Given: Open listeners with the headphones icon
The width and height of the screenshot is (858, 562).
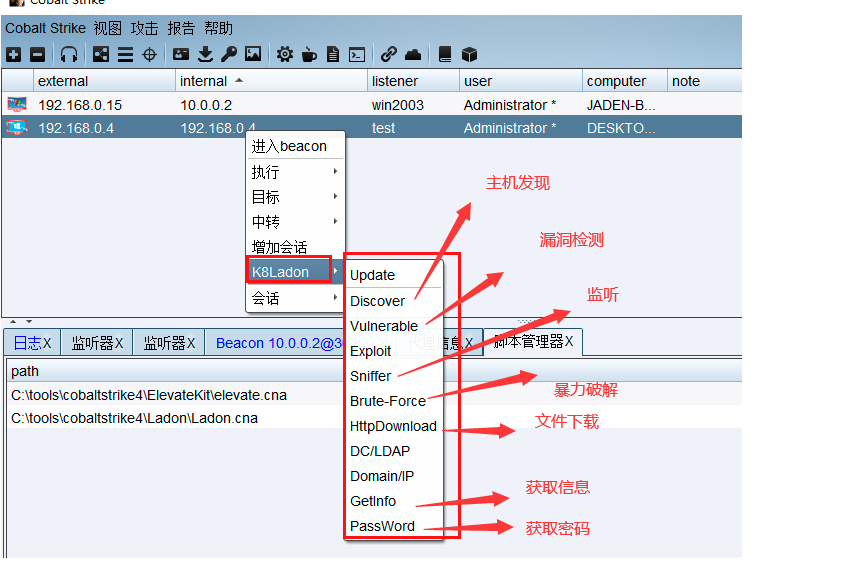Looking at the screenshot, I should pos(69,55).
